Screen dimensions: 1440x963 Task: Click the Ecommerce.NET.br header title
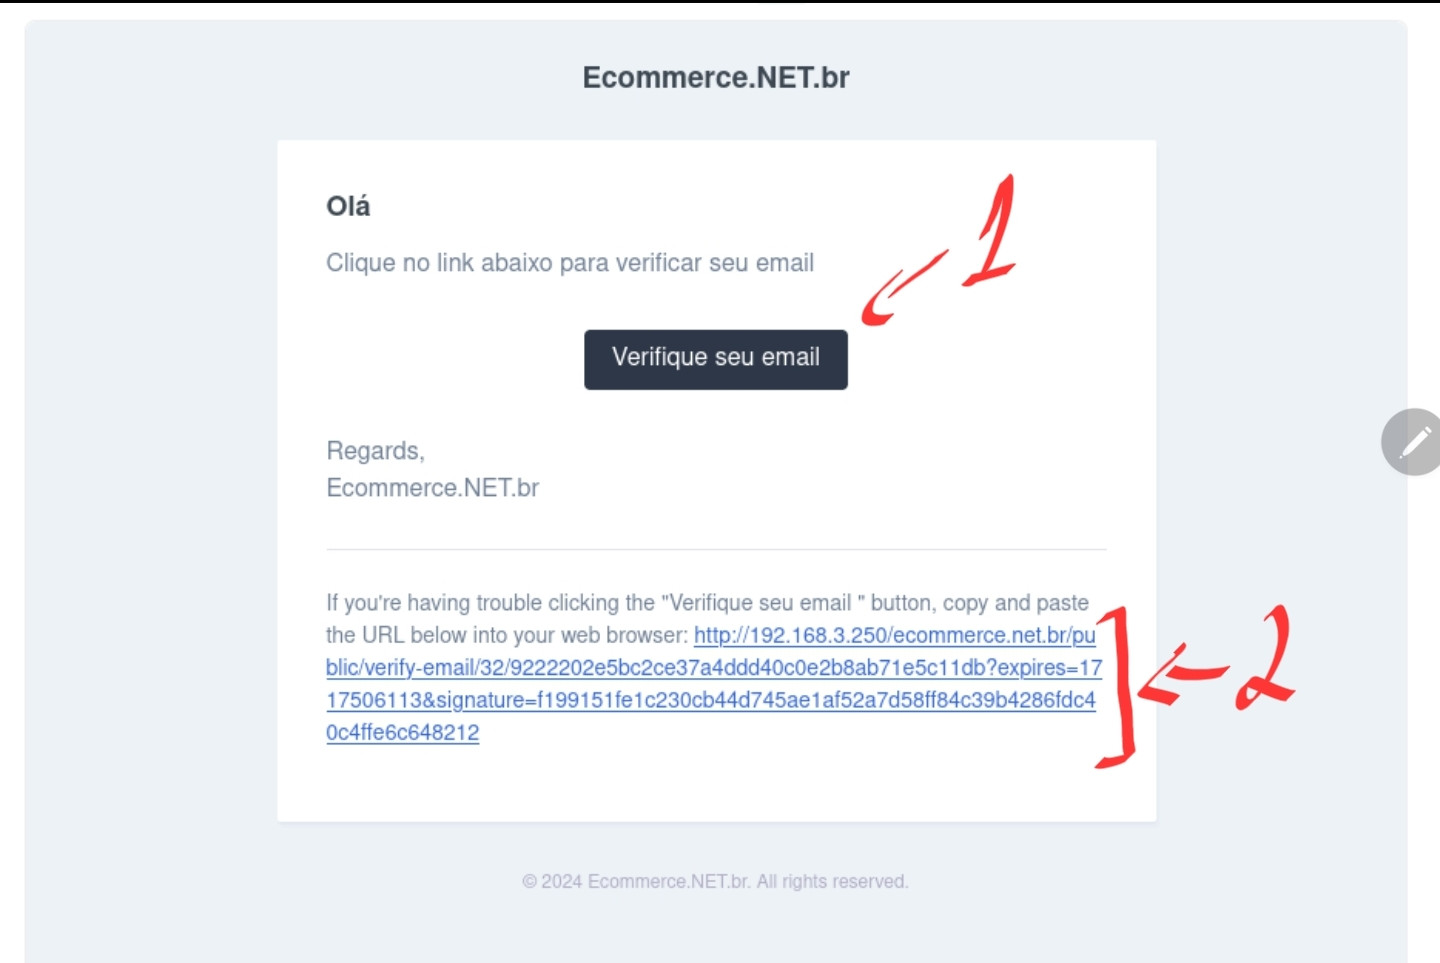716,77
